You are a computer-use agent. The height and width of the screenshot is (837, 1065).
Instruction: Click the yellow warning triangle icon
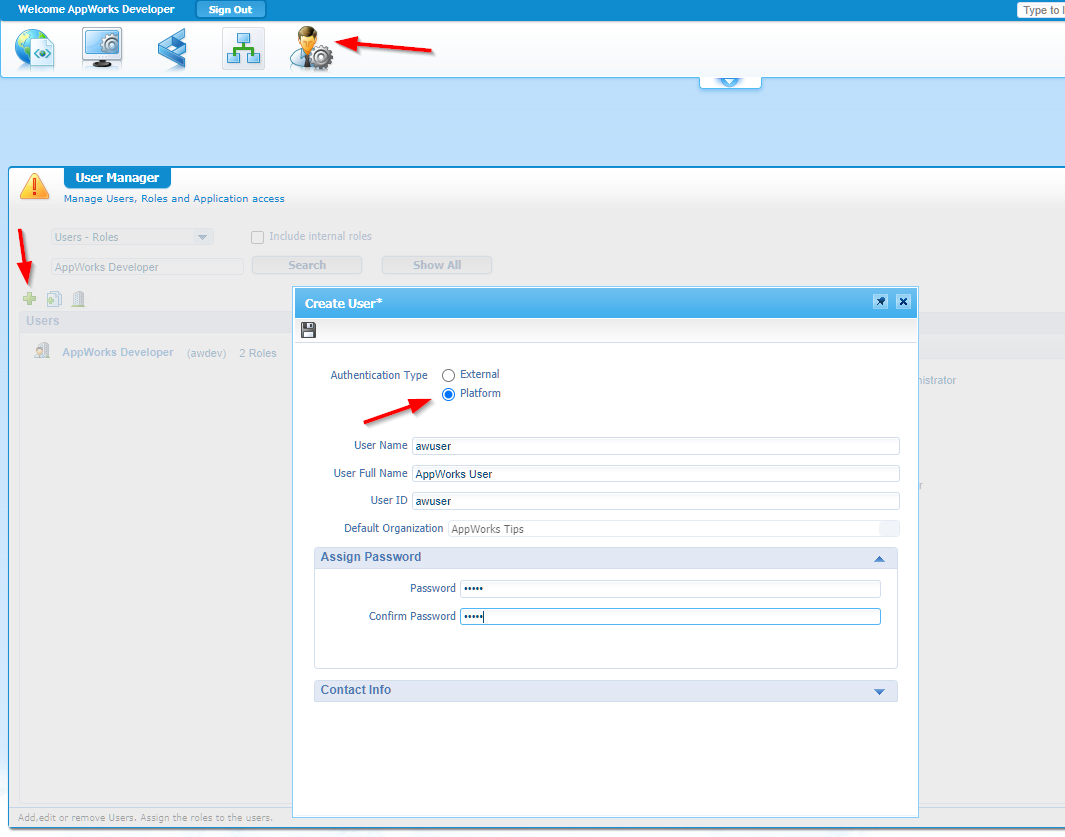click(x=34, y=186)
